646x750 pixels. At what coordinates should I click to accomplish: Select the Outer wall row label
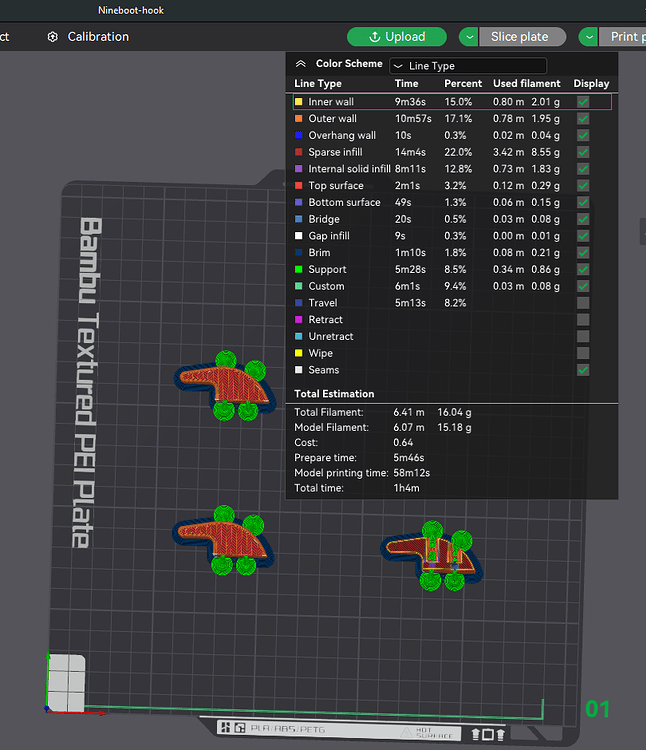point(332,119)
